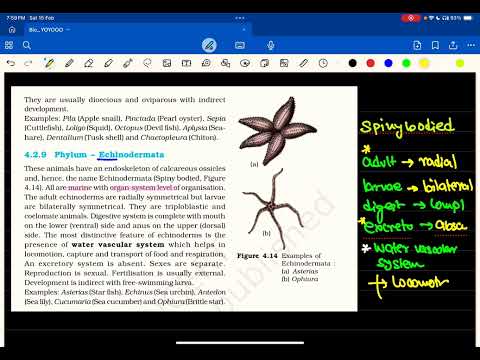The image size is (480, 360).
Task: Pick the lime pen color swatch
Action: [x=460, y=63]
